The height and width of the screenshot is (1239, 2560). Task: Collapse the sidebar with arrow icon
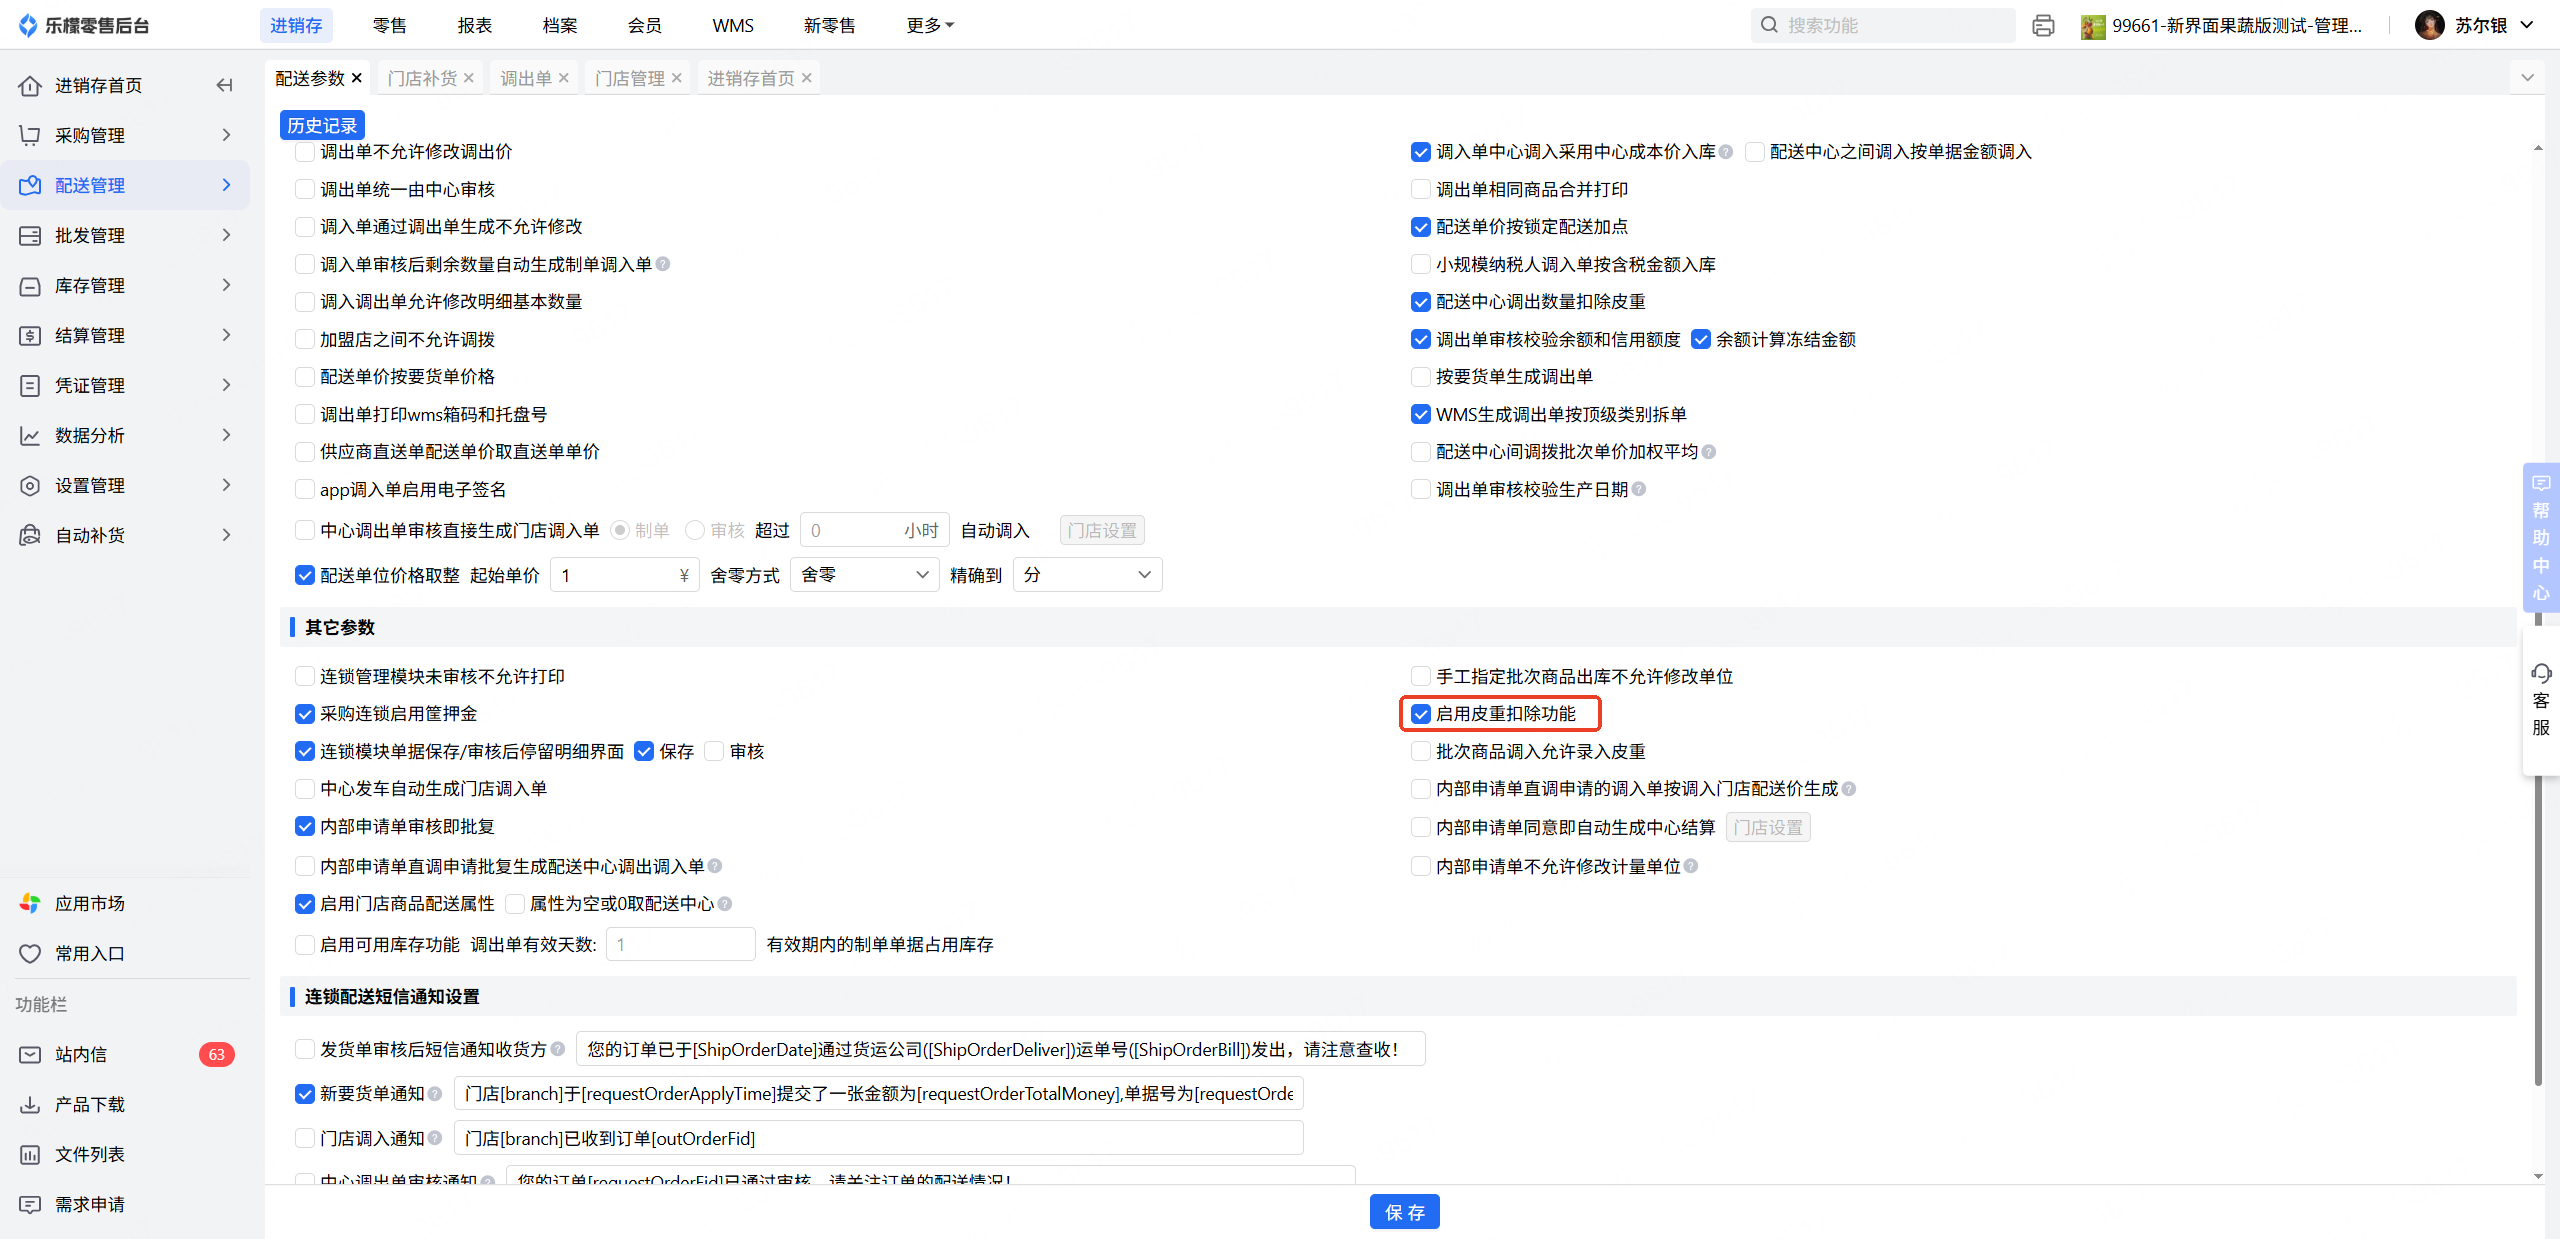225,85
